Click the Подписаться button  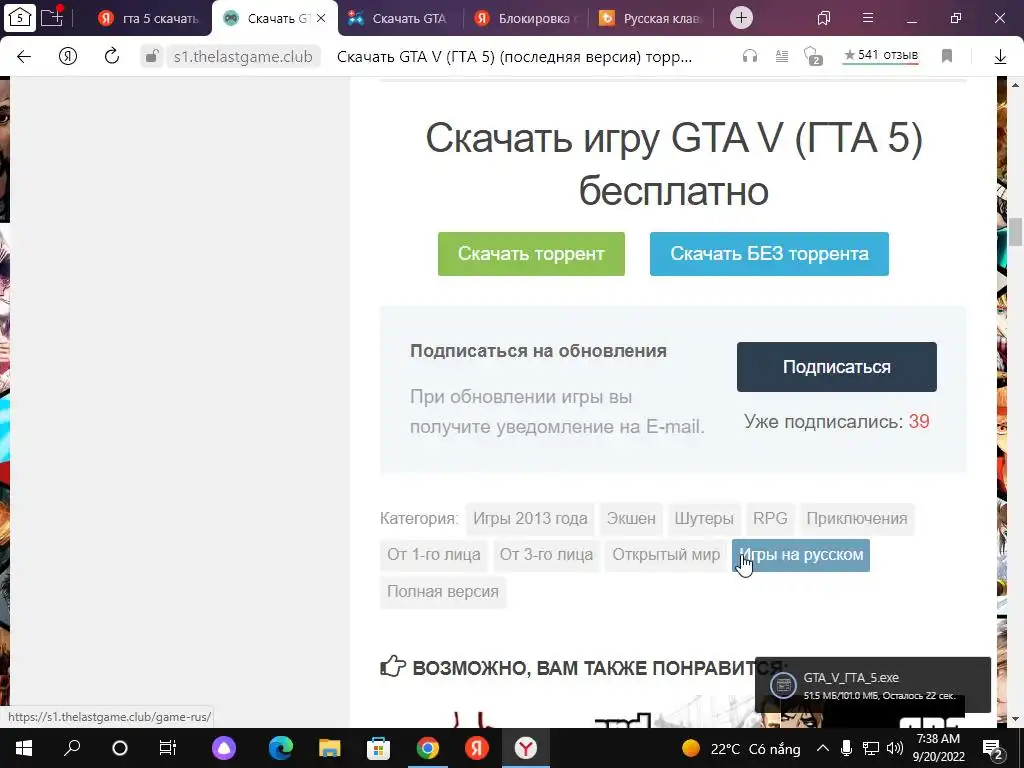pyautogui.click(x=837, y=367)
